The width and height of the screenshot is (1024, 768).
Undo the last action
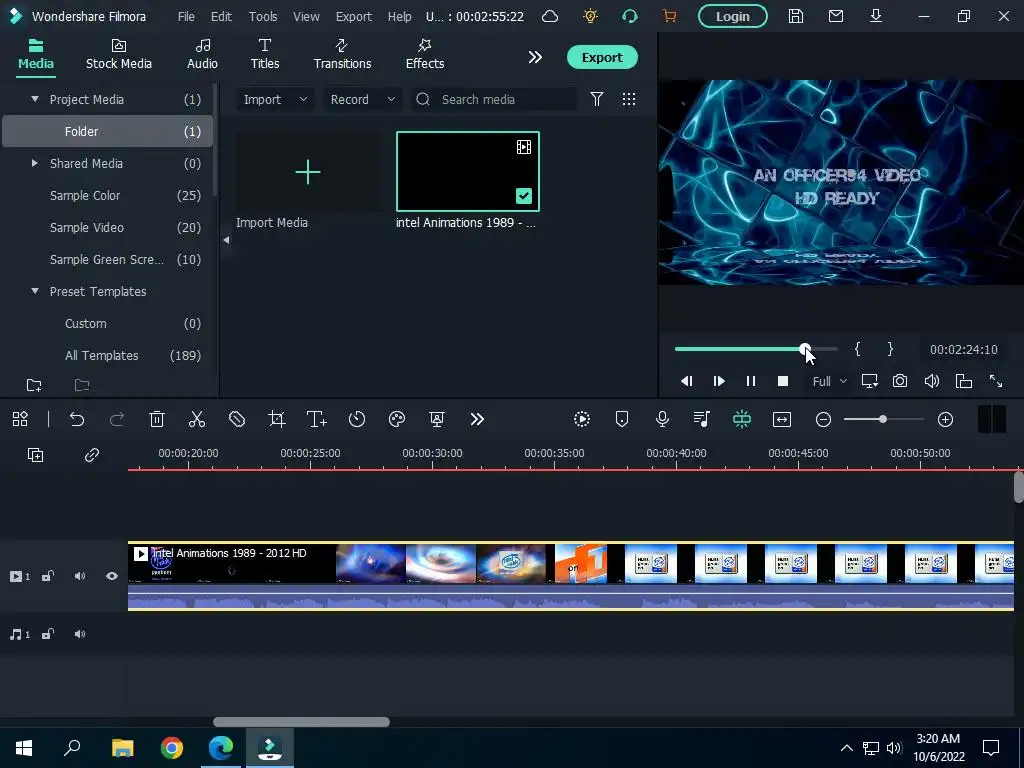click(x=77, y=419)
